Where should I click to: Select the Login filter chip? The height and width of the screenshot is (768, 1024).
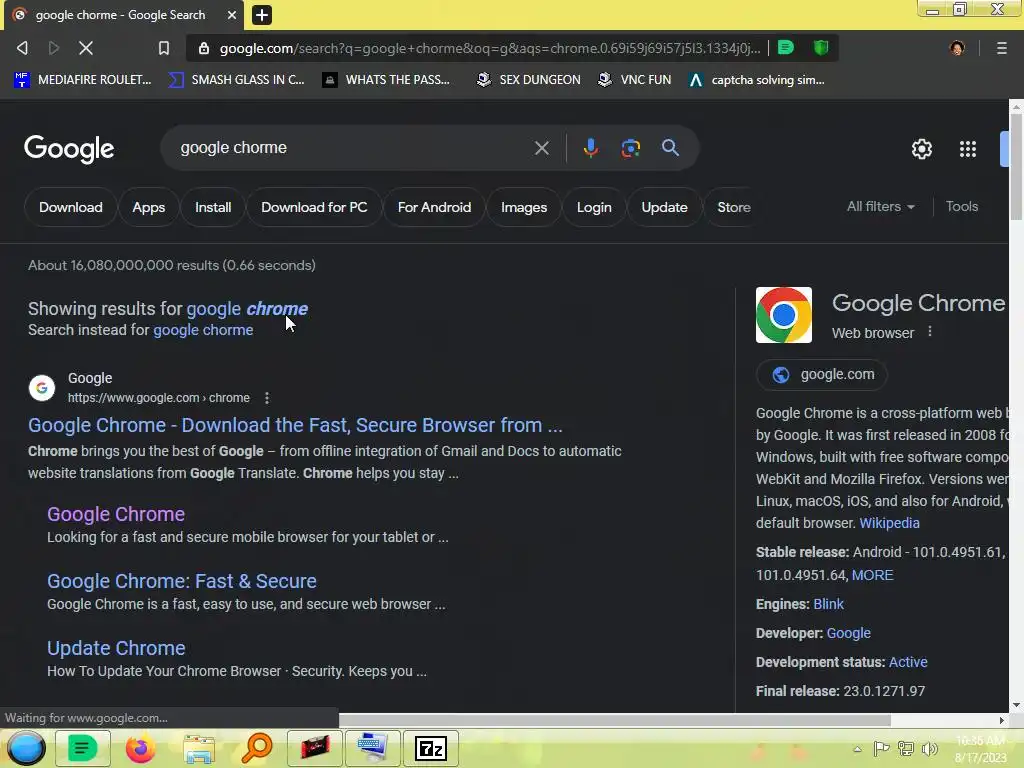[594, 207]
